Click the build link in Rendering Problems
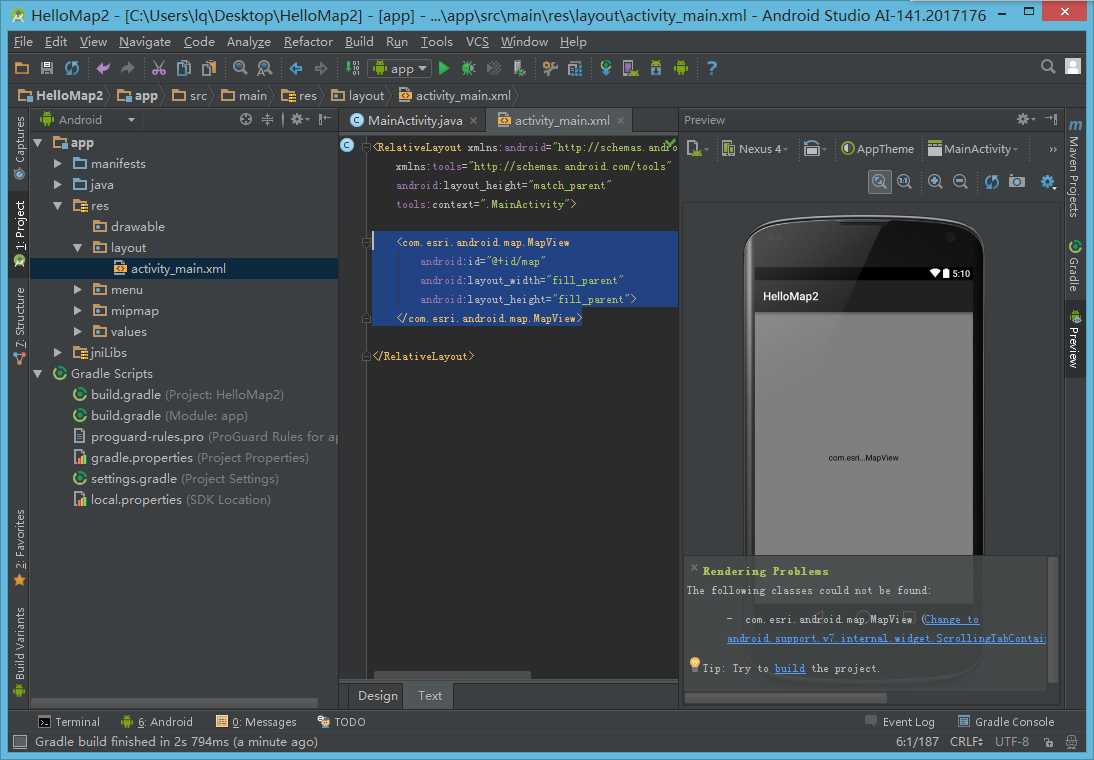Screen dimensions: 1094x760 (789, 668)
